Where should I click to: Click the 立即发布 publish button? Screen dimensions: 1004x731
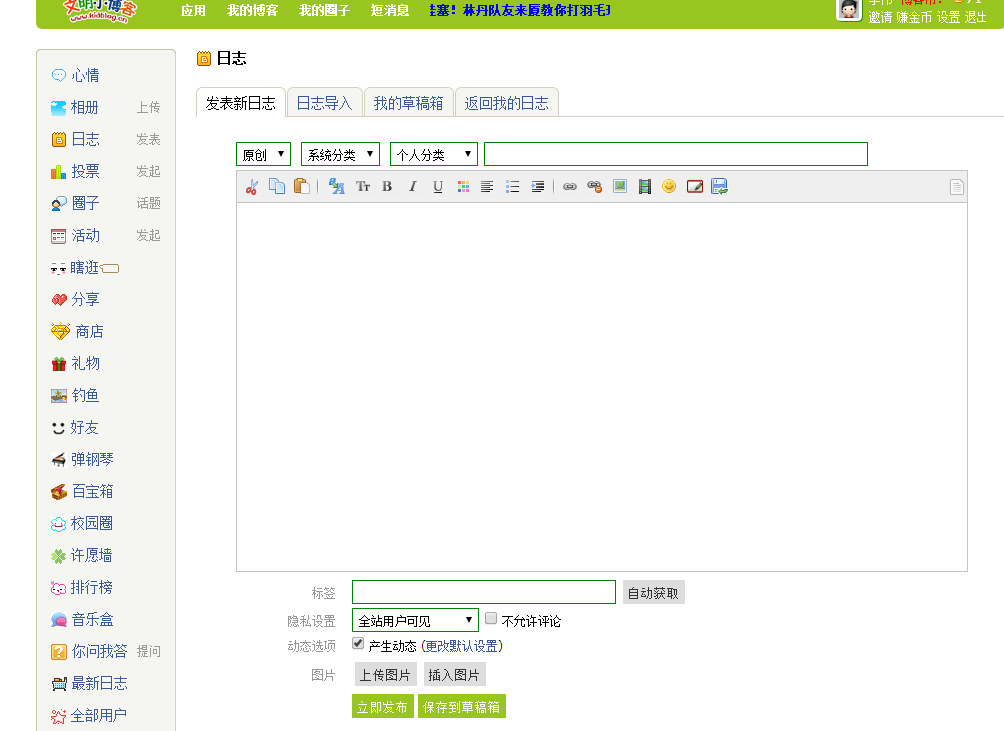tap(382, 705)
